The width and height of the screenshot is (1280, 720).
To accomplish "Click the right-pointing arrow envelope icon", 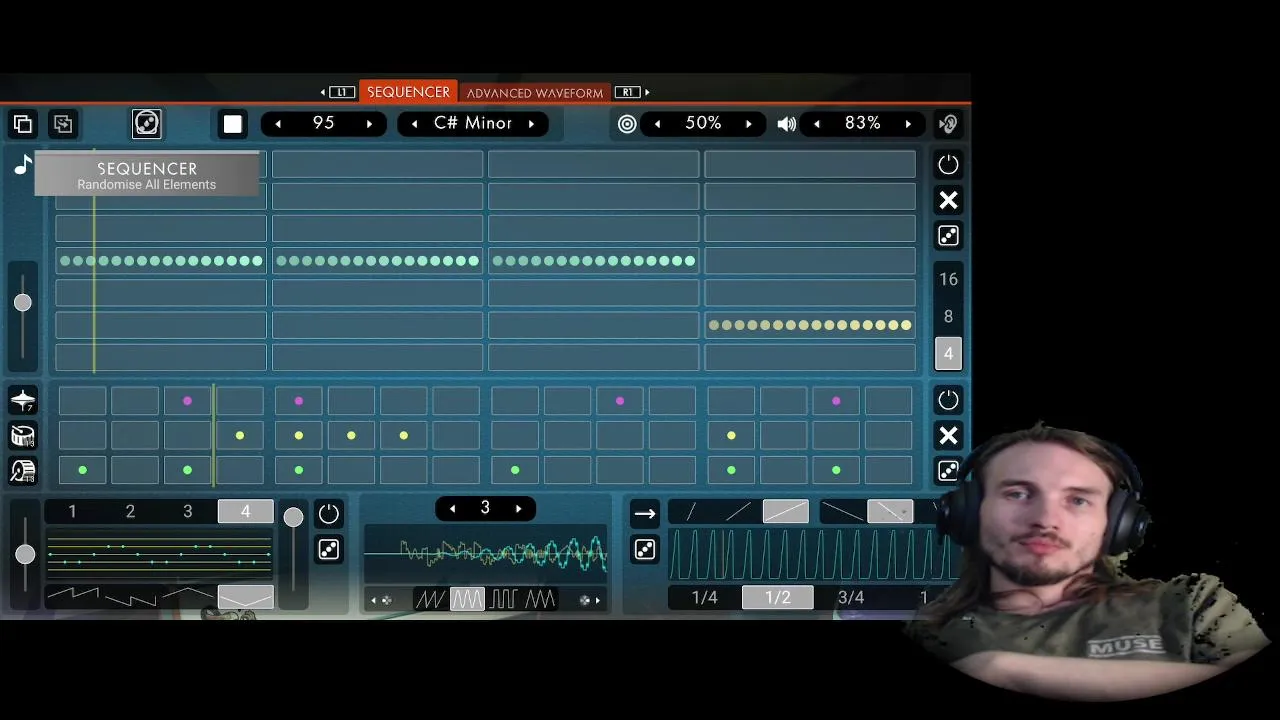I will pyautogui.click(x=645, y=514).
